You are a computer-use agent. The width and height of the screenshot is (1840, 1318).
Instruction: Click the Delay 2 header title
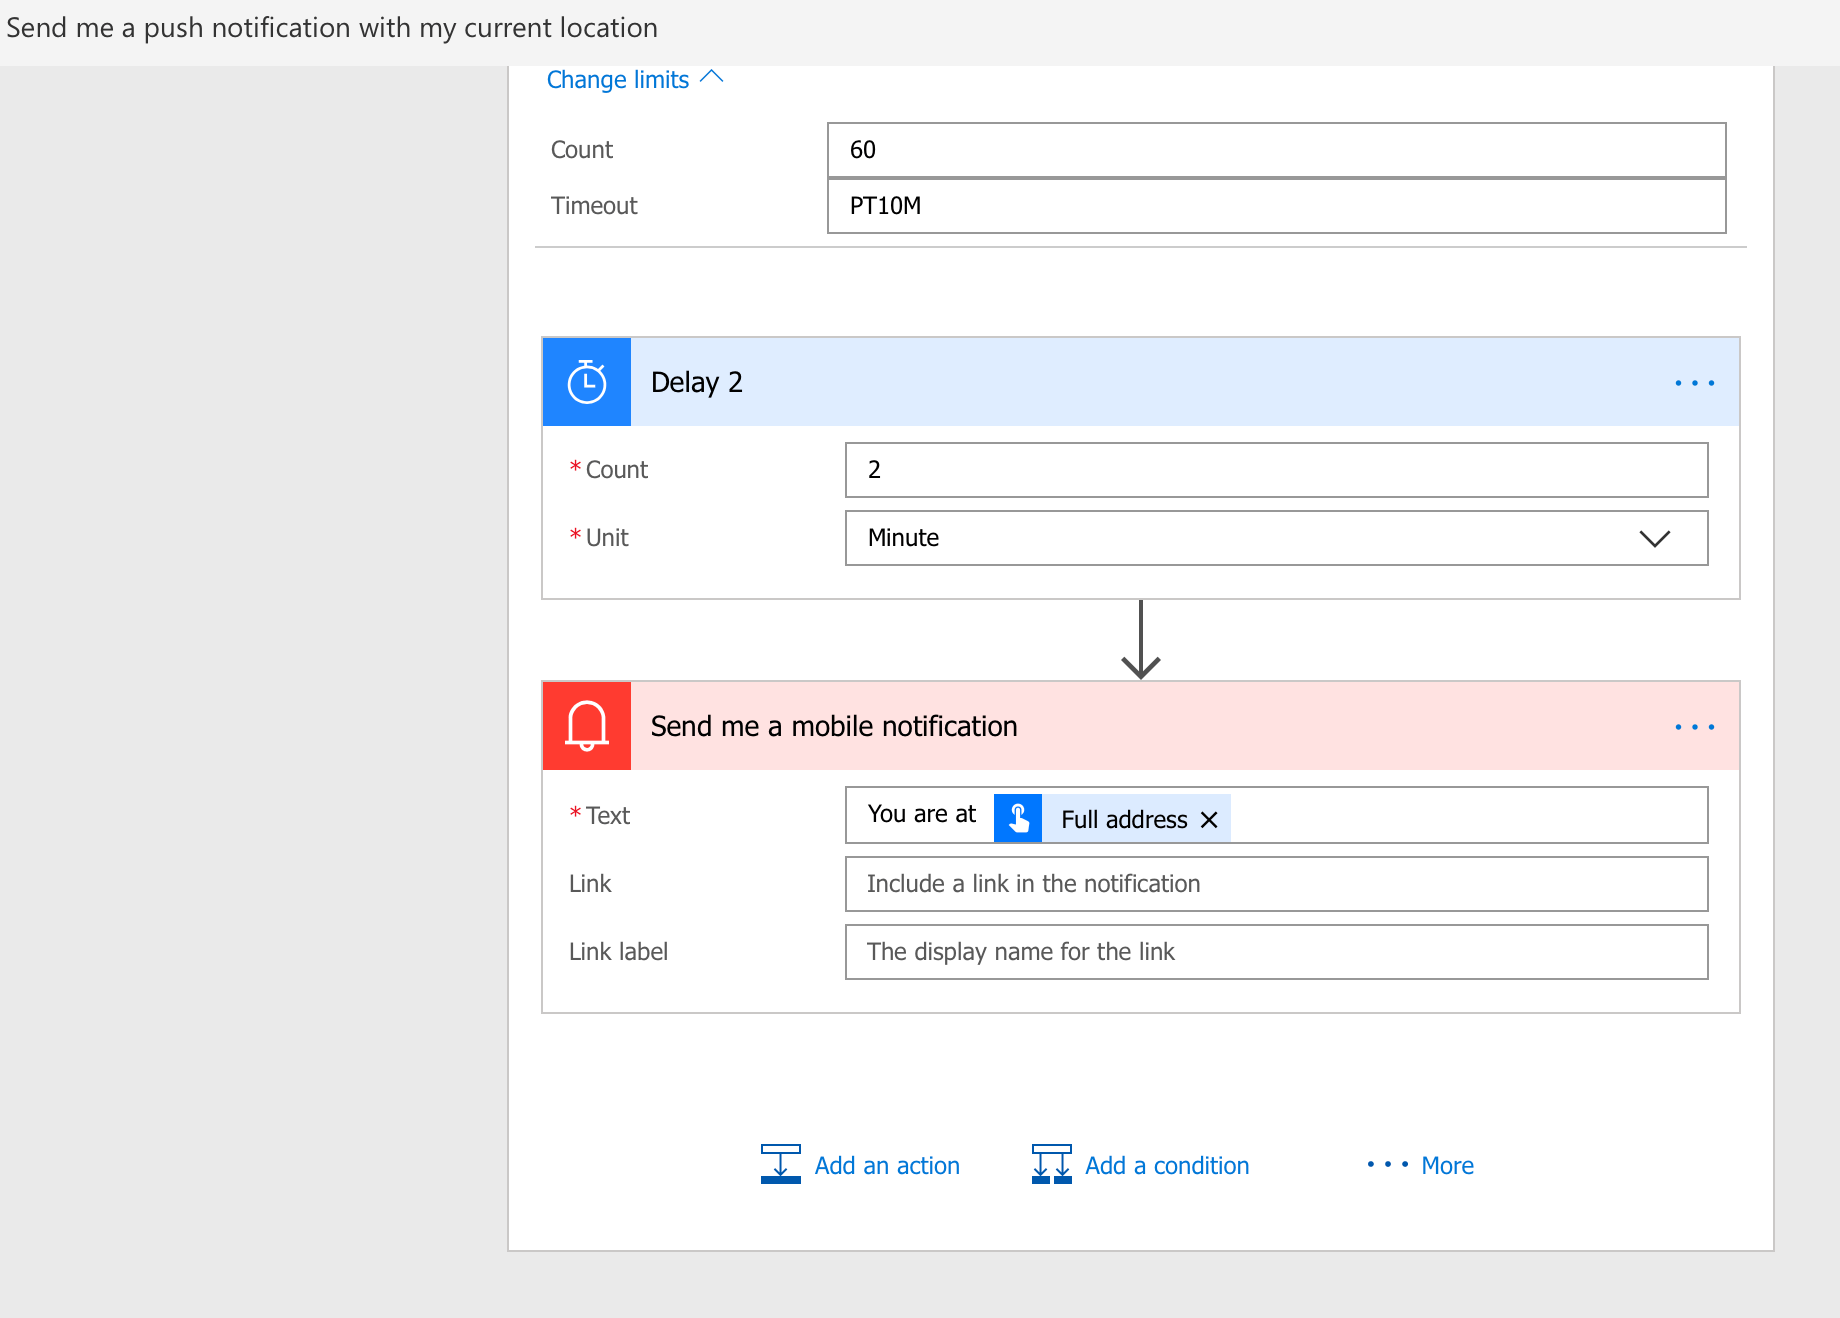pos(697,383)
